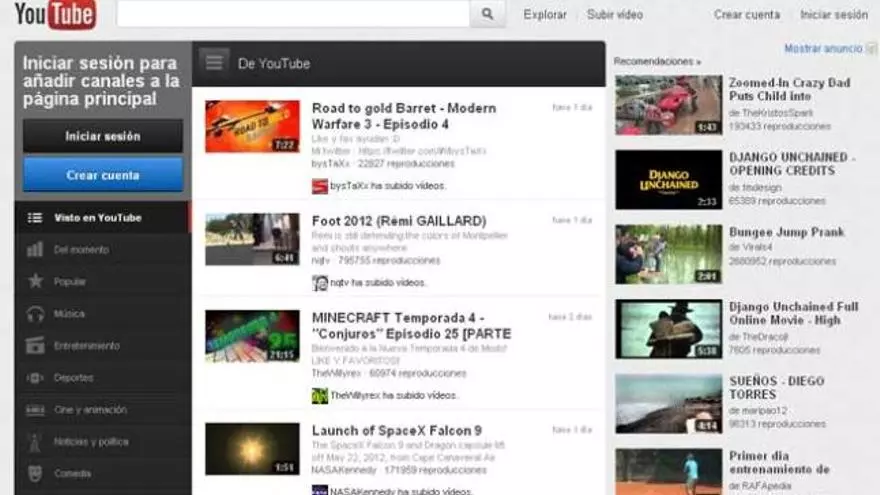This screenshot has width=880, height=495.
Task: Click the Popular star icon
Action: pos(35,282)
